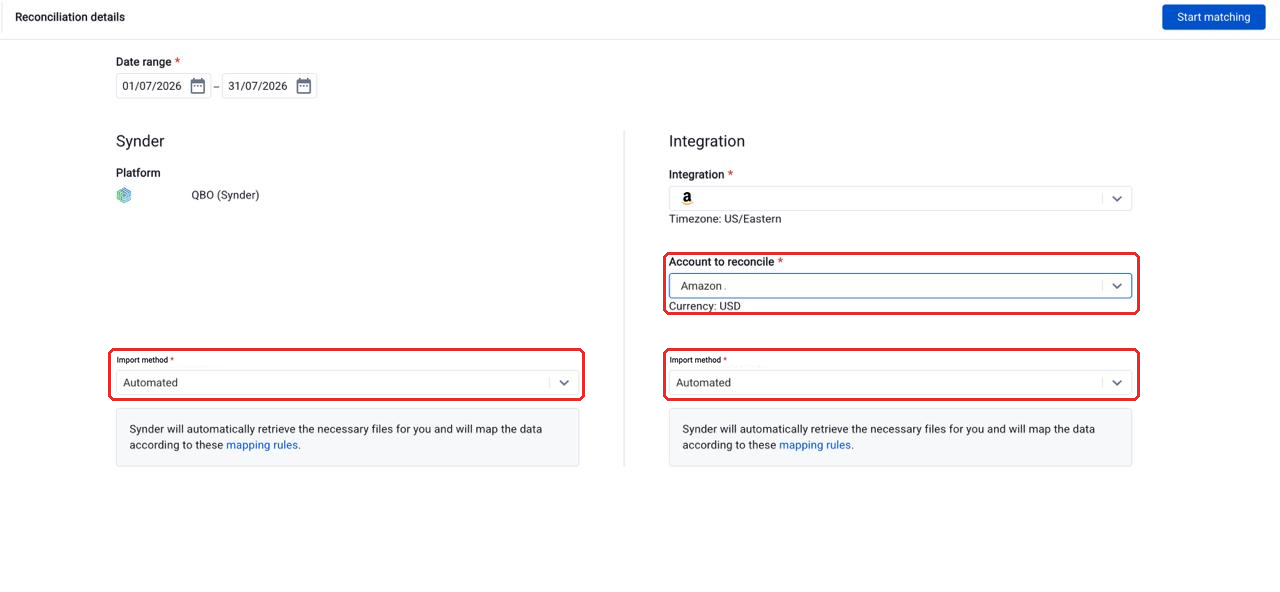Open mapping rules link under Synder section
Image resolution: width=1280 pixels, height=592 pixels.
[x=262, y=445]
